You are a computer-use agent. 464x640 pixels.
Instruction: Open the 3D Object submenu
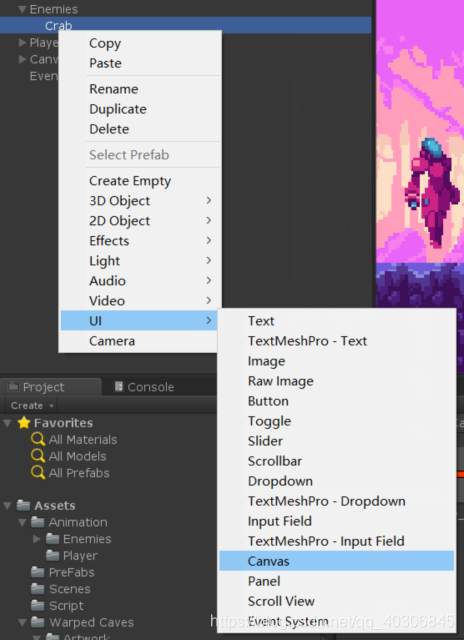tap(140, 201)
